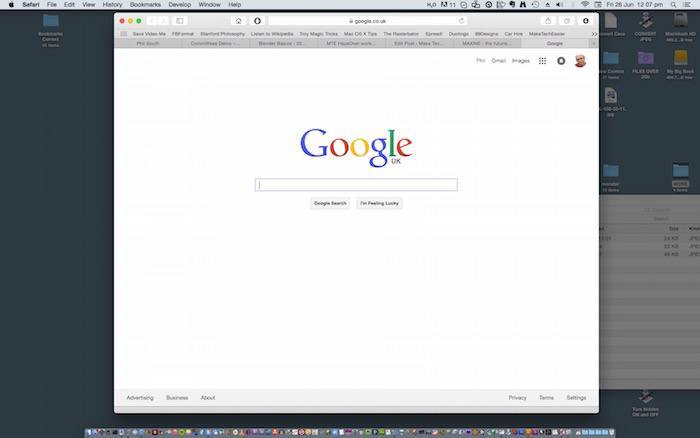Reload the google.co.uk page
The height and width of the screenshot is (438, 700).
pos(461,21)
